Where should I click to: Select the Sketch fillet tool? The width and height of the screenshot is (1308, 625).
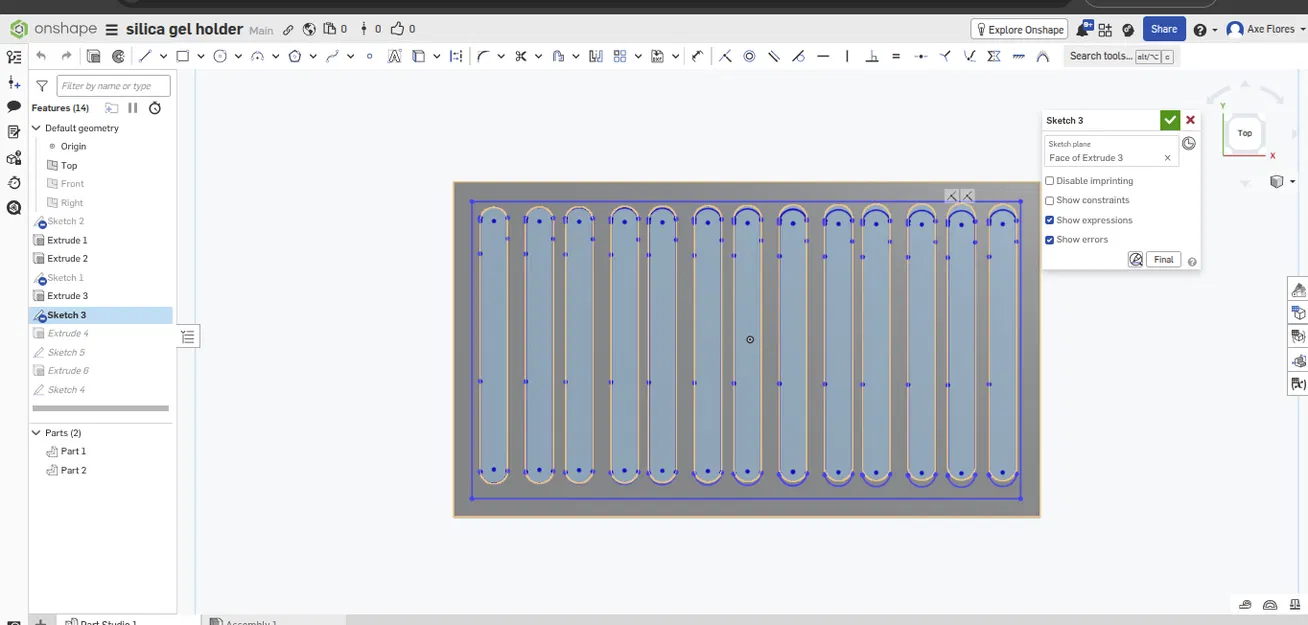pos(483,56)
